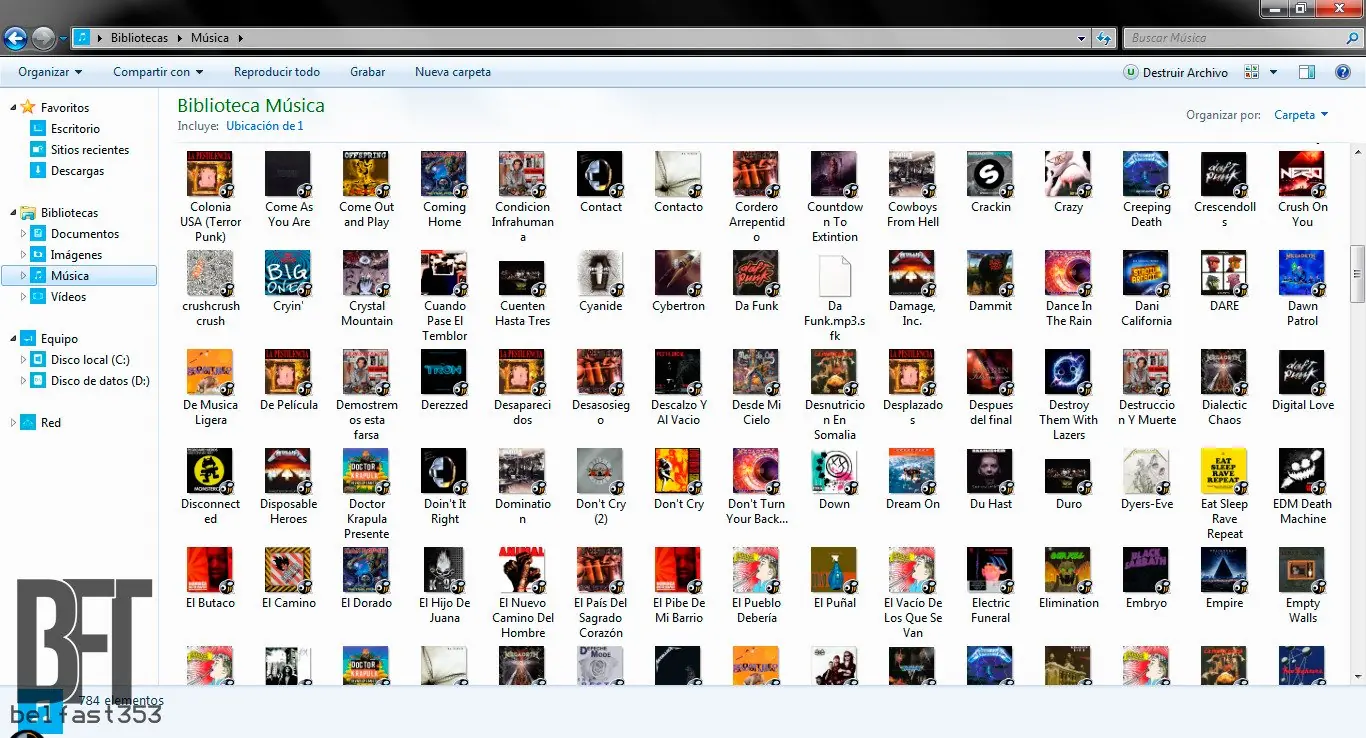Screen dimensions: 1366x738
Task: Select the Dream On file thumbnail
Action: tap(912, 471)
